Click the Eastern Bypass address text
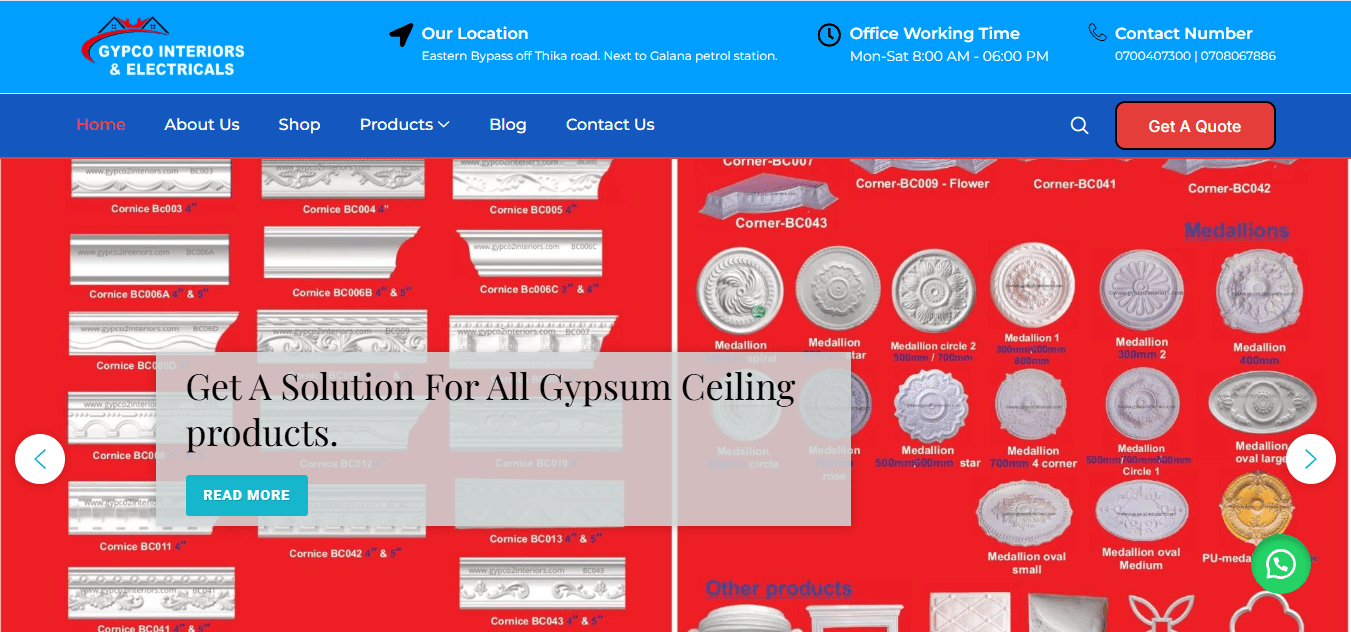This screenshot has height=632, width=1351. pyautogui.click(x=599, y=56)
